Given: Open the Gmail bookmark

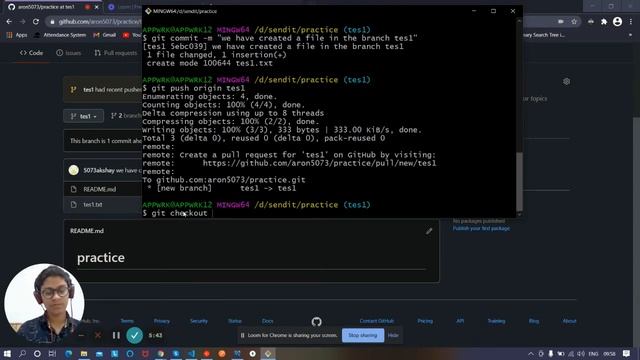Looking at the screenshot, I should tap(104, 35).
